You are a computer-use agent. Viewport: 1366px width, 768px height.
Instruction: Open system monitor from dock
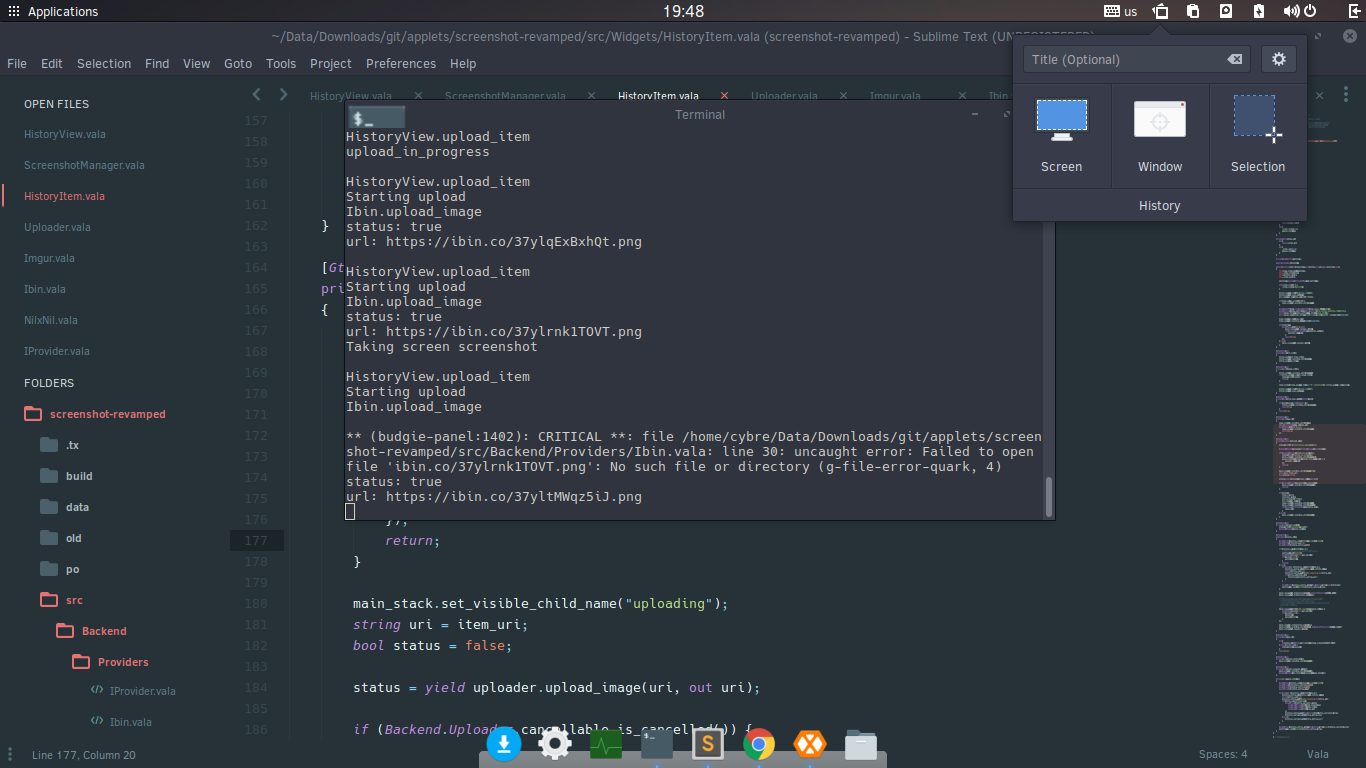tap(606, 744)
